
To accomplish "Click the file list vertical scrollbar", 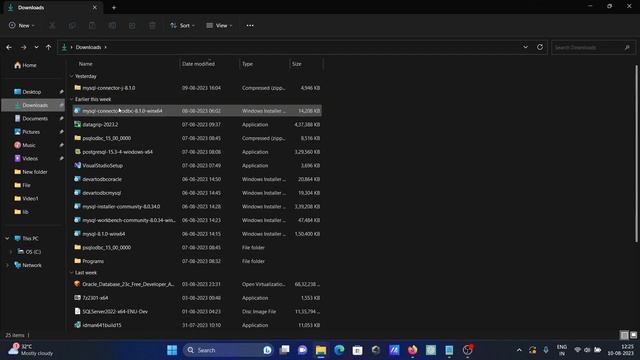I will (x=636, y=153).
